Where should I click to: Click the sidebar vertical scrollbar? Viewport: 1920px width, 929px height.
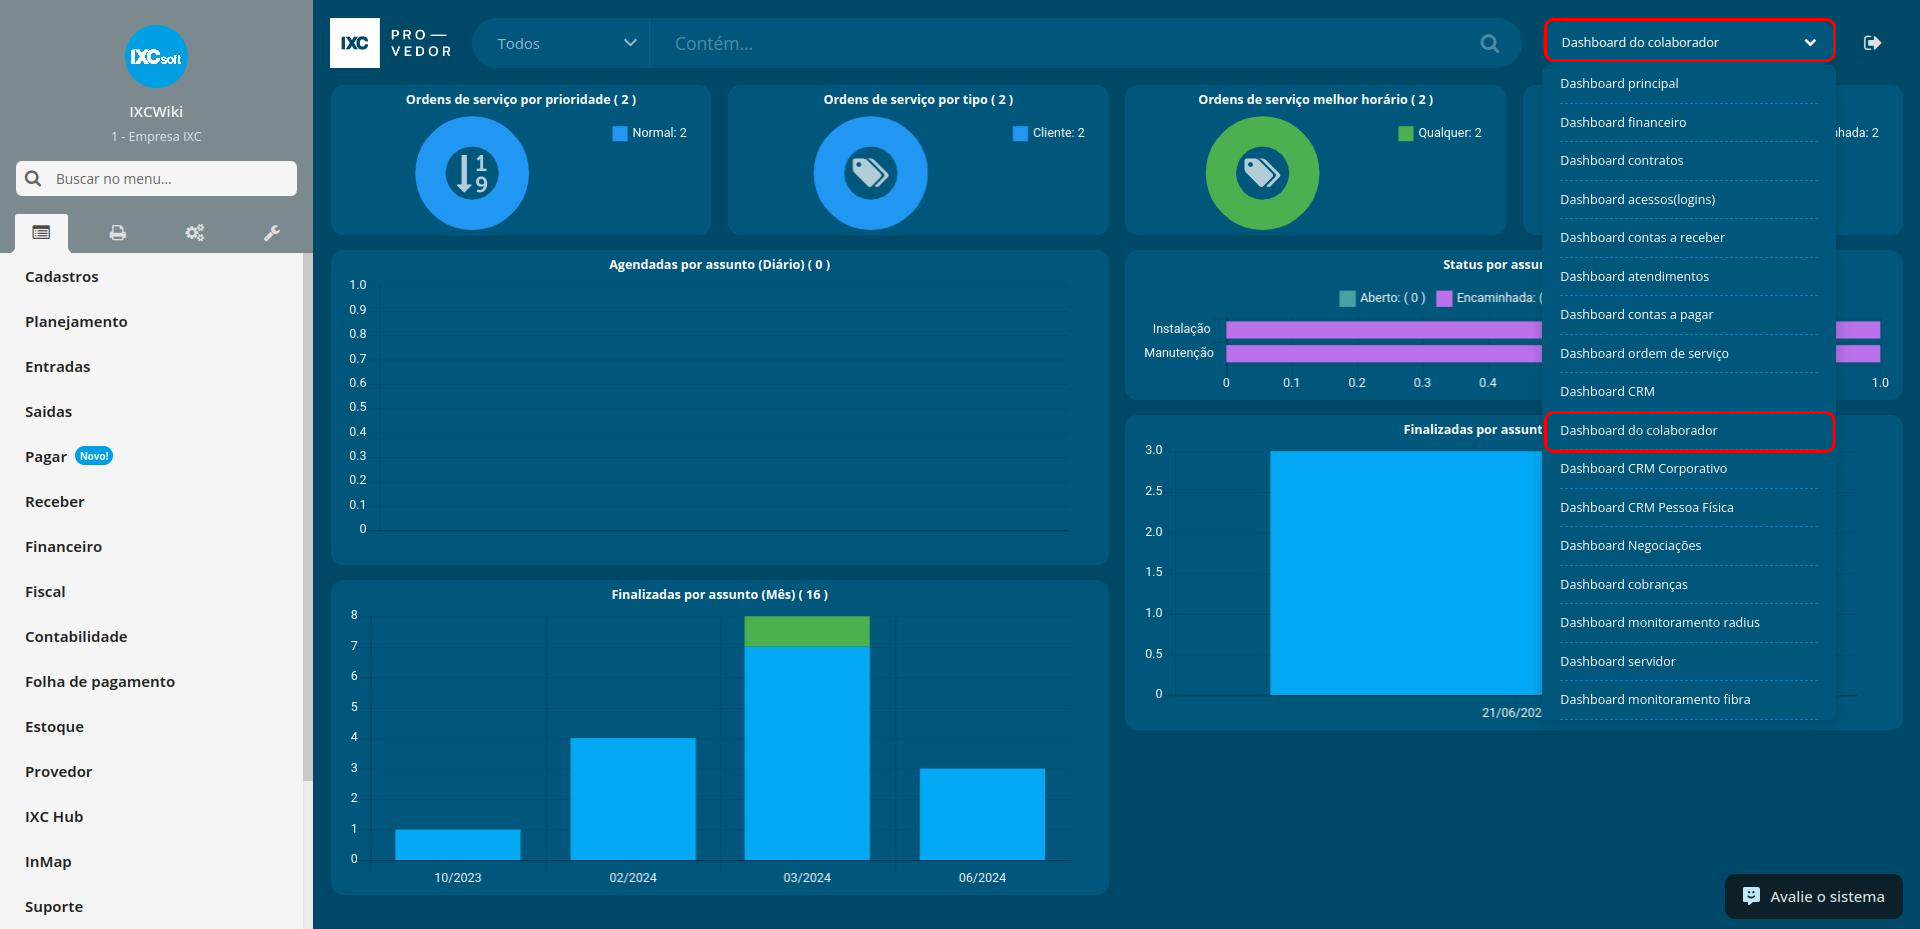point(308,517)
